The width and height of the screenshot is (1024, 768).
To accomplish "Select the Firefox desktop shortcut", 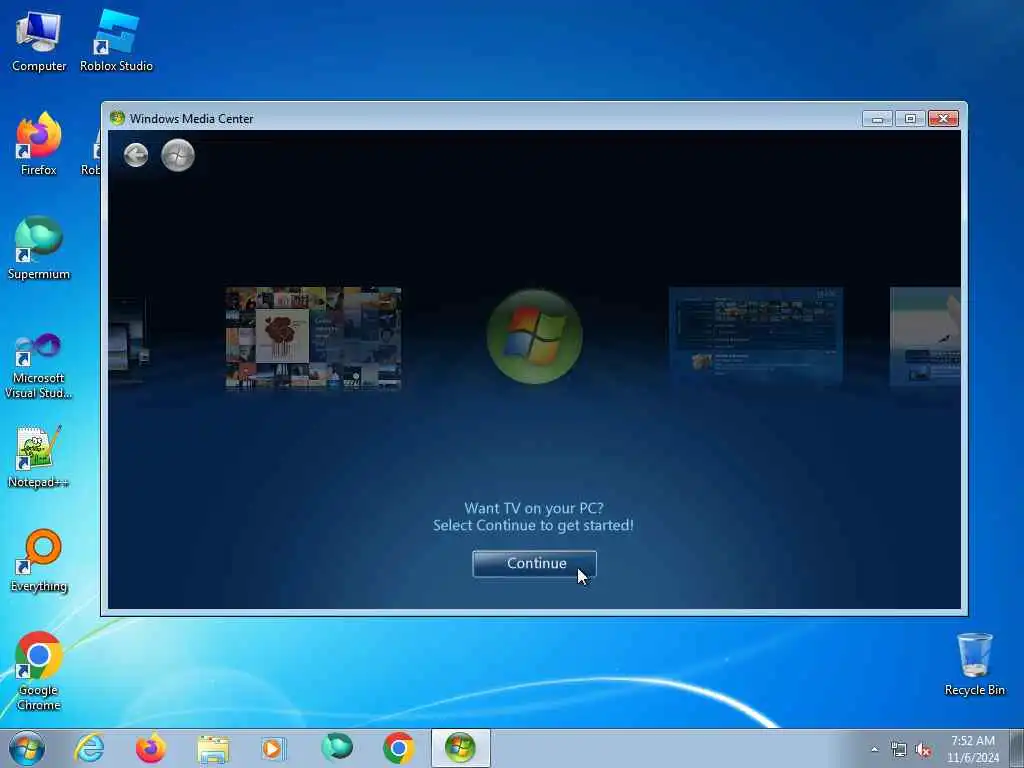I will coord(39,144).
